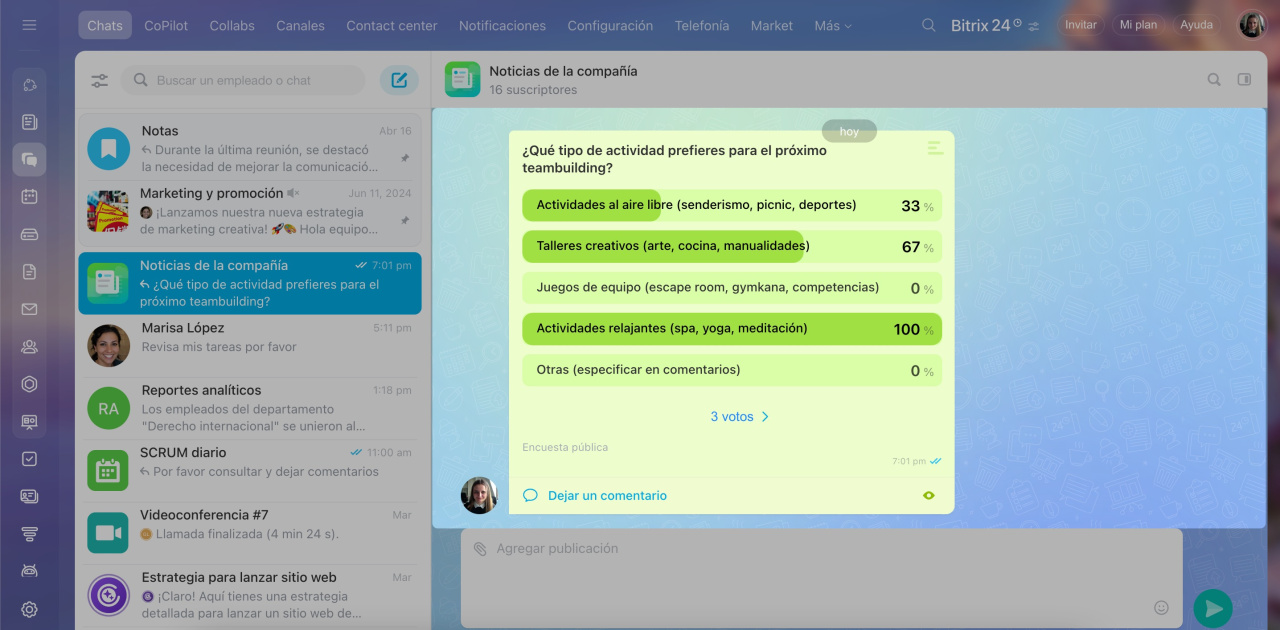Open sliders settings icon beside Bitrix 24
This screenshot has height=630, width=1280.
pyautogui.click(x=1034, y=26)
